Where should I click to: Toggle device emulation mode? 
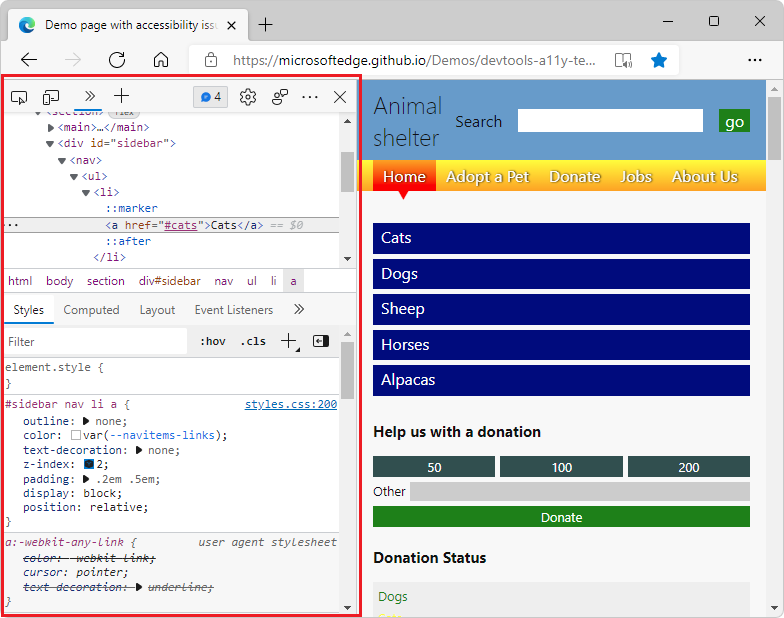[50, 97]
